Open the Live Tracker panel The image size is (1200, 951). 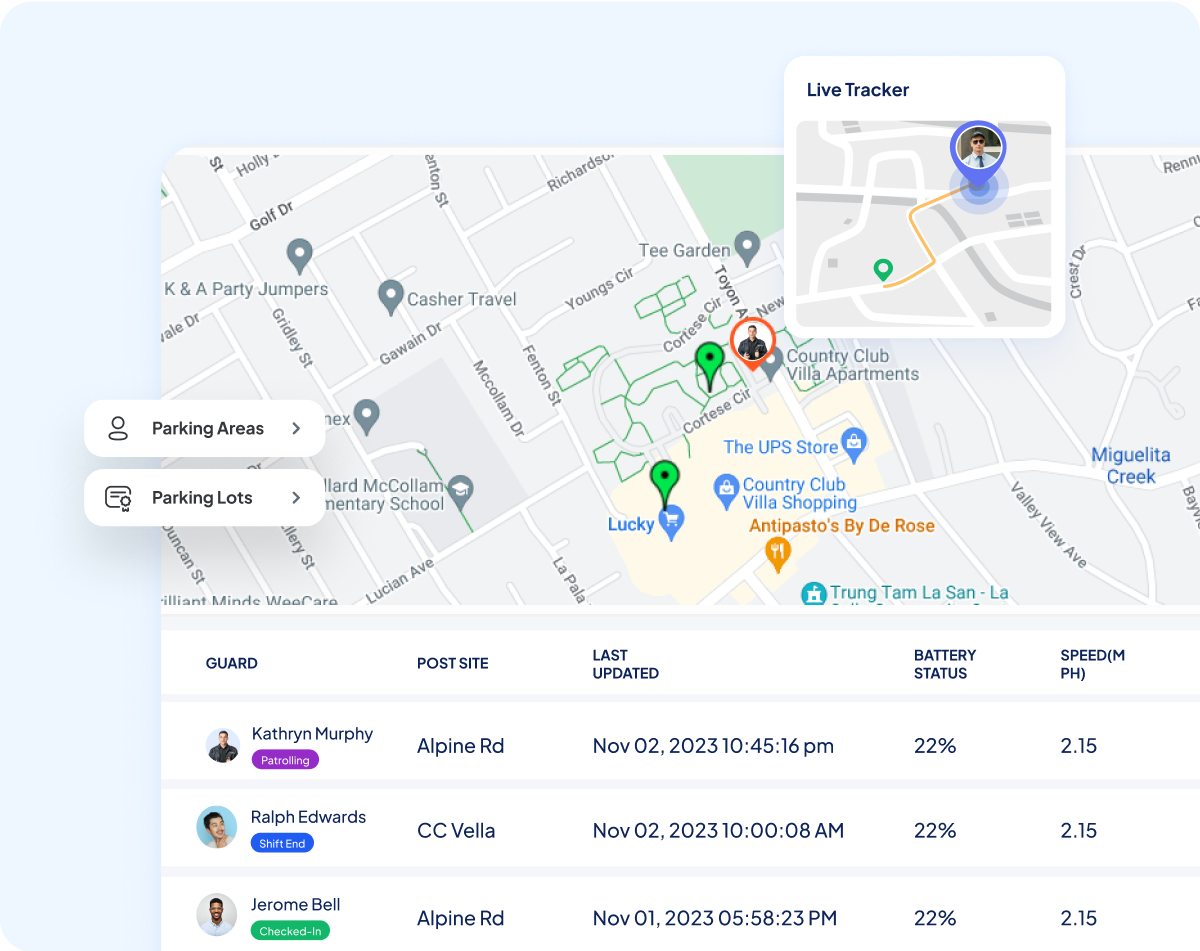pos(858,89)
